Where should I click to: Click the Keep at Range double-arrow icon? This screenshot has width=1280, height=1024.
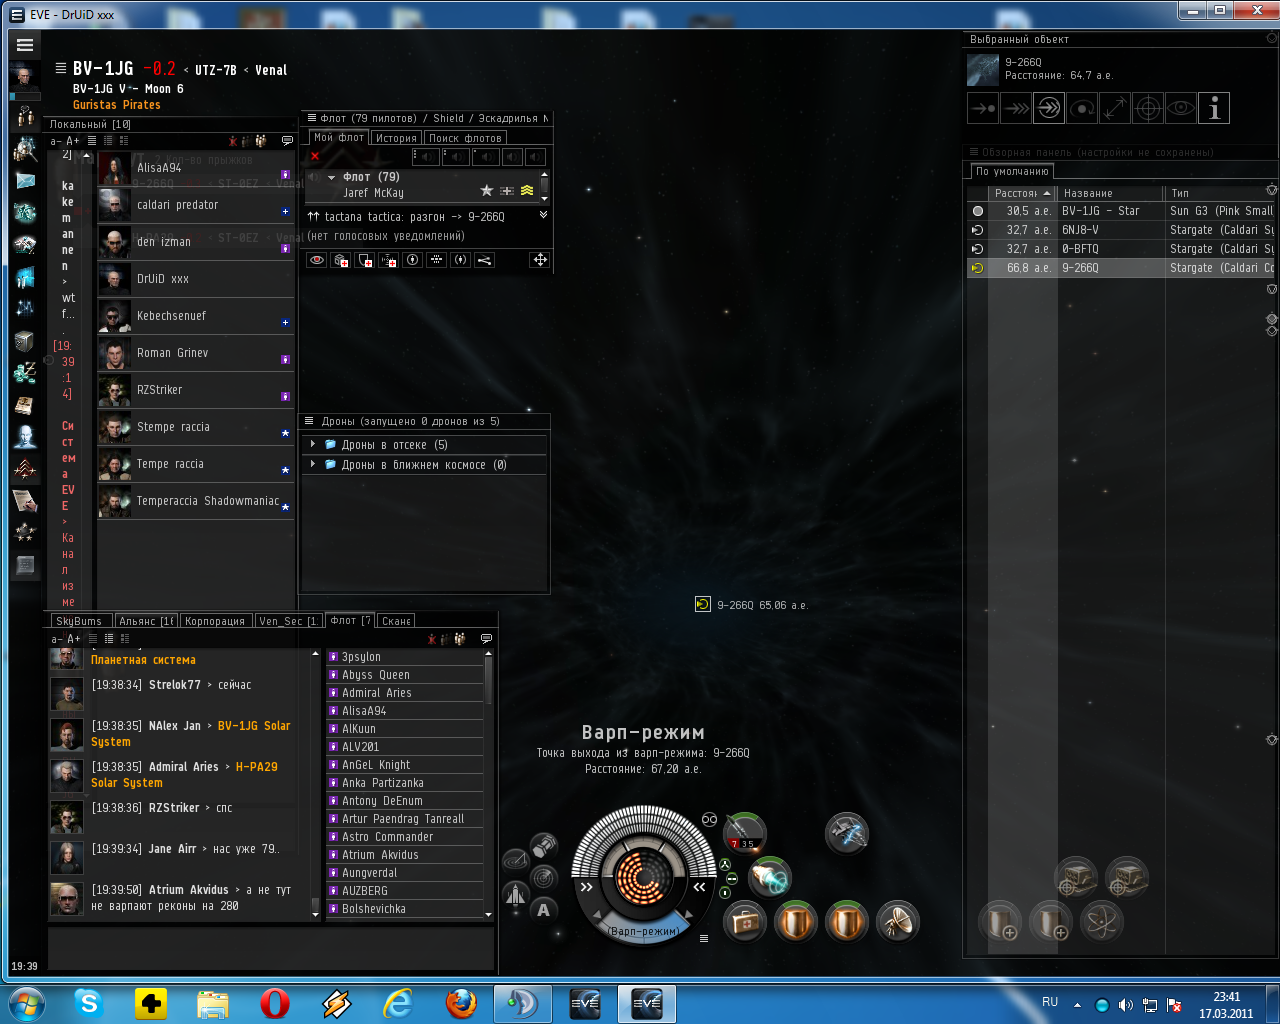point(1115,108)
